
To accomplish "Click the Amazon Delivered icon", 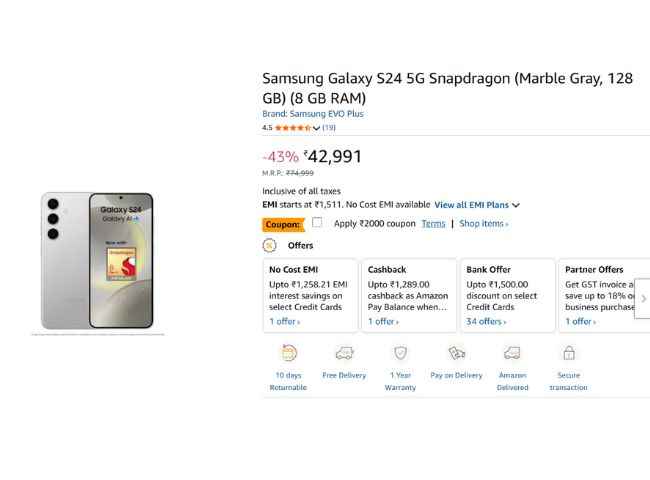I will [512, 353].
